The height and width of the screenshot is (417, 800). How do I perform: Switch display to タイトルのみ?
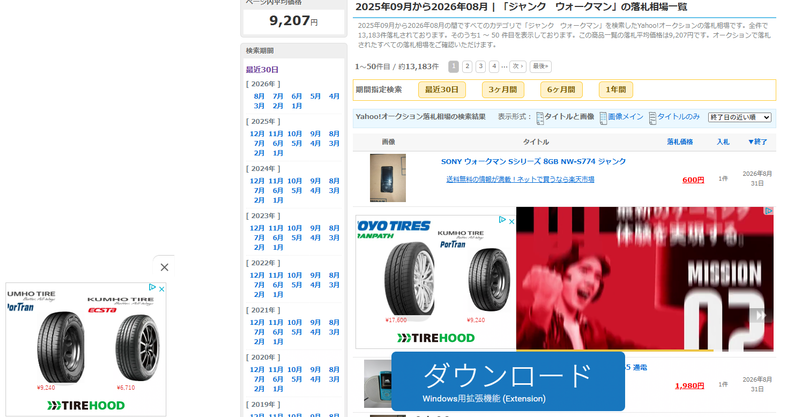pos(674,117)
